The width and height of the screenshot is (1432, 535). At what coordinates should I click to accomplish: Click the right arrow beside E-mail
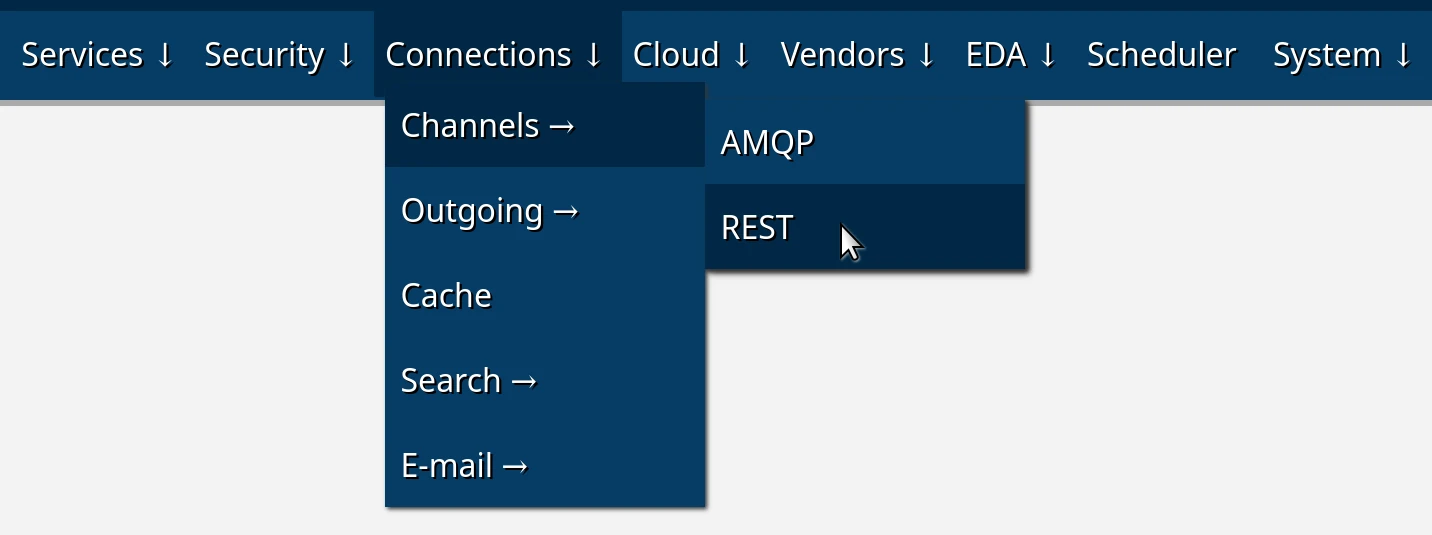515,467
